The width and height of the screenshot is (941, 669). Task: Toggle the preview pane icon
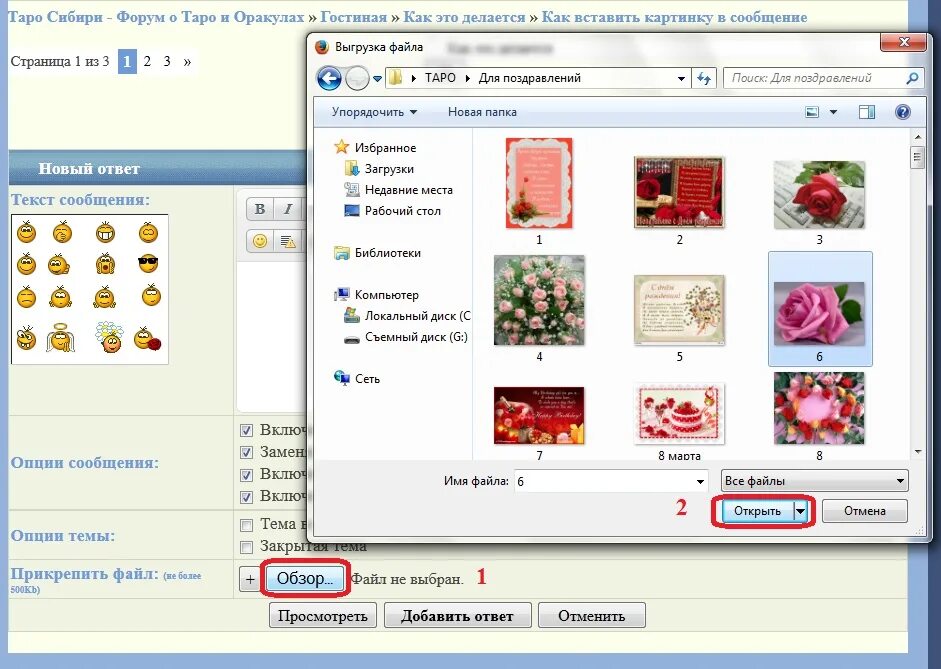pyautogui.click(x=867, y=112)
